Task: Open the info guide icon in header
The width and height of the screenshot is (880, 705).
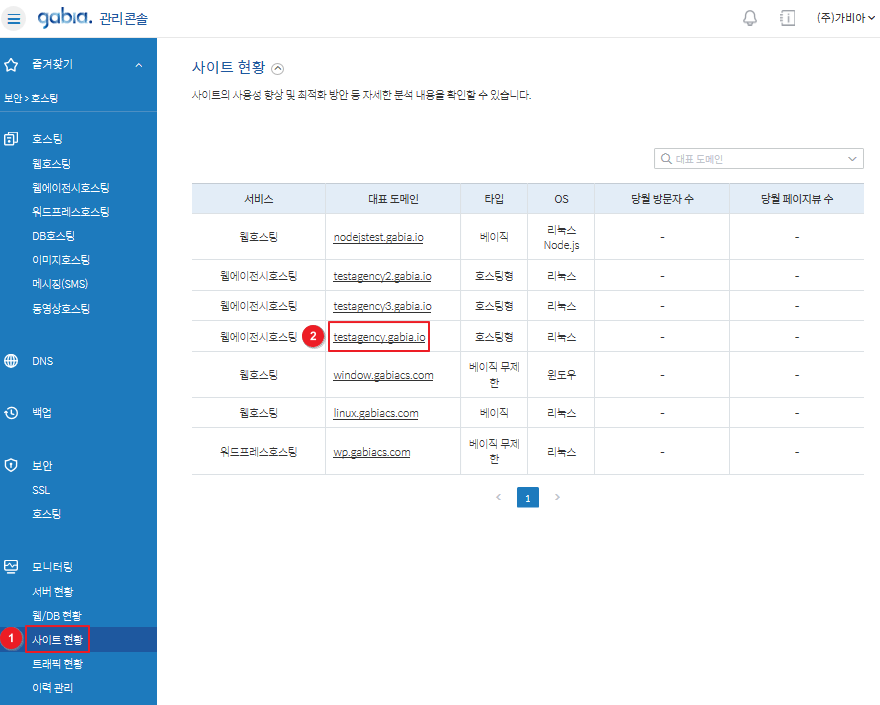Action: pos(787,18)
